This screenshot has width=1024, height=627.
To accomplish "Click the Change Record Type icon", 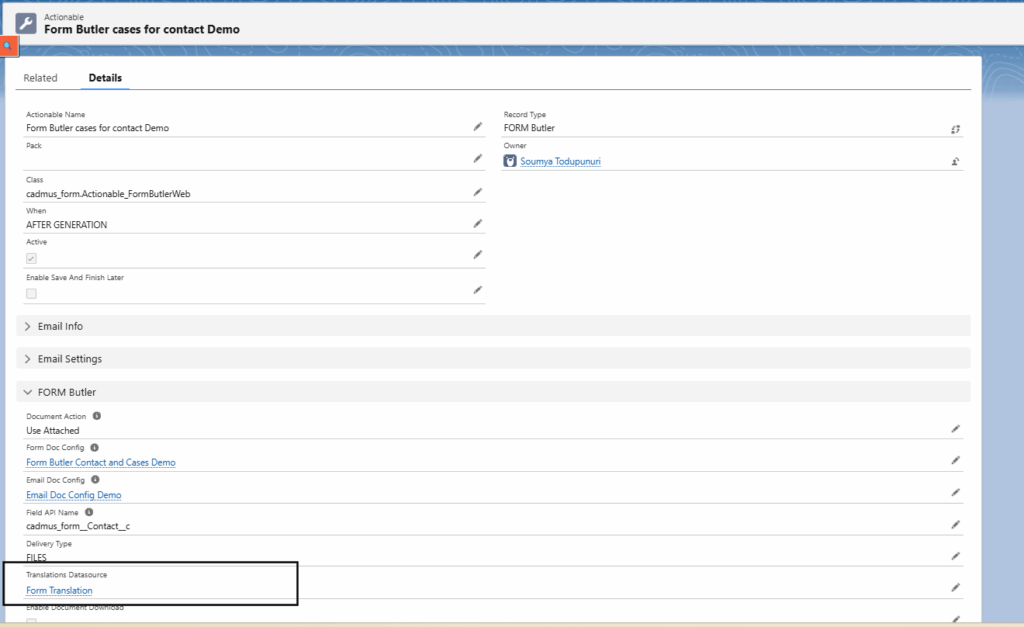I will (x=955, y=129).
